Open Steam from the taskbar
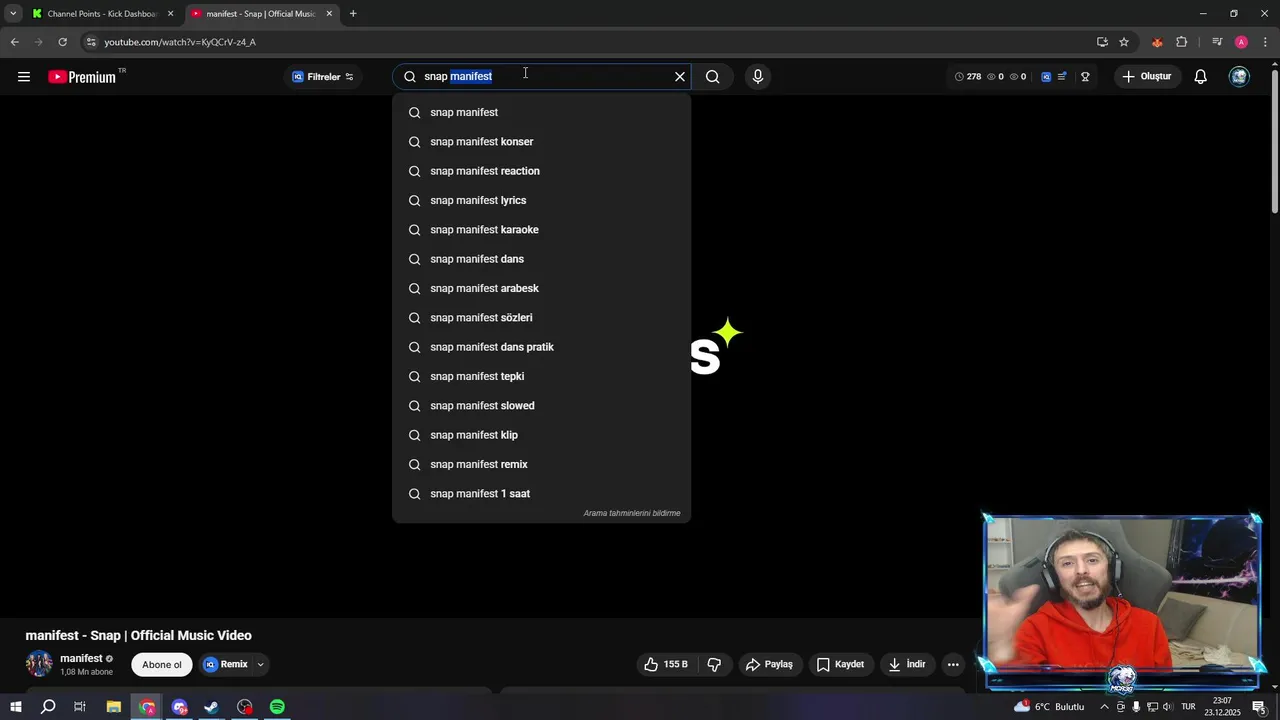The image size is (1280, 720). tap(211, 707)
